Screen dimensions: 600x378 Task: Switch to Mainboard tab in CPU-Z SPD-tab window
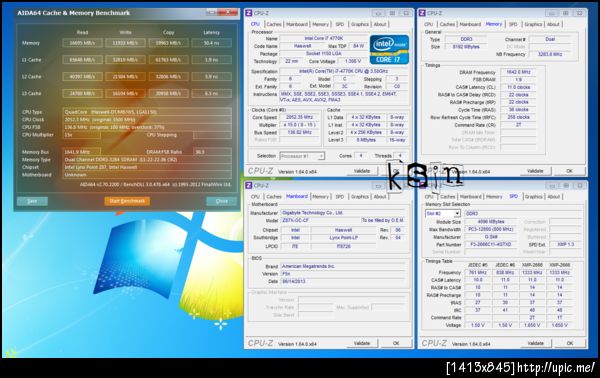[x=470, y=197]
